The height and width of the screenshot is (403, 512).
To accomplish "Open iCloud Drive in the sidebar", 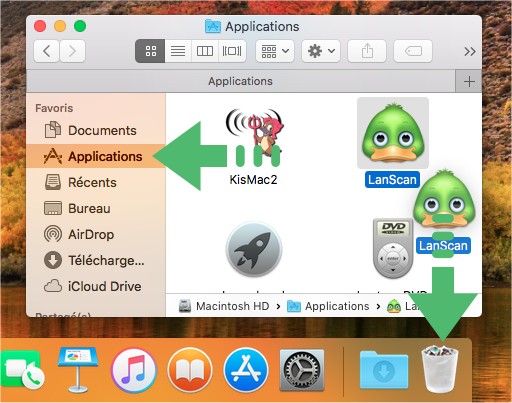I will coord(96,286).
